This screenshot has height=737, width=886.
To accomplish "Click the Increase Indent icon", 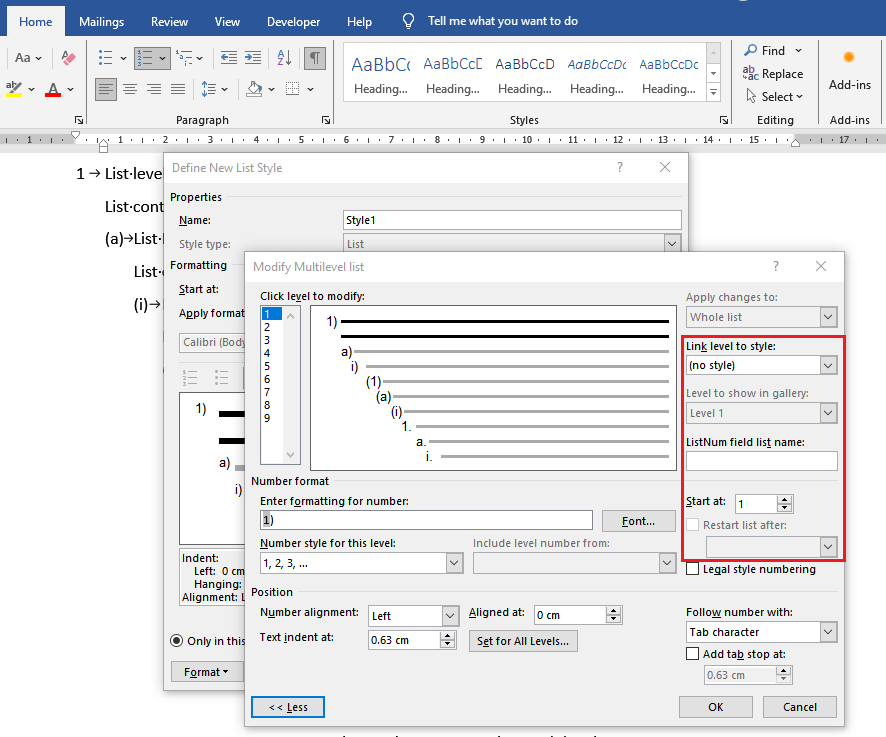I will click(x=253, y=58).
